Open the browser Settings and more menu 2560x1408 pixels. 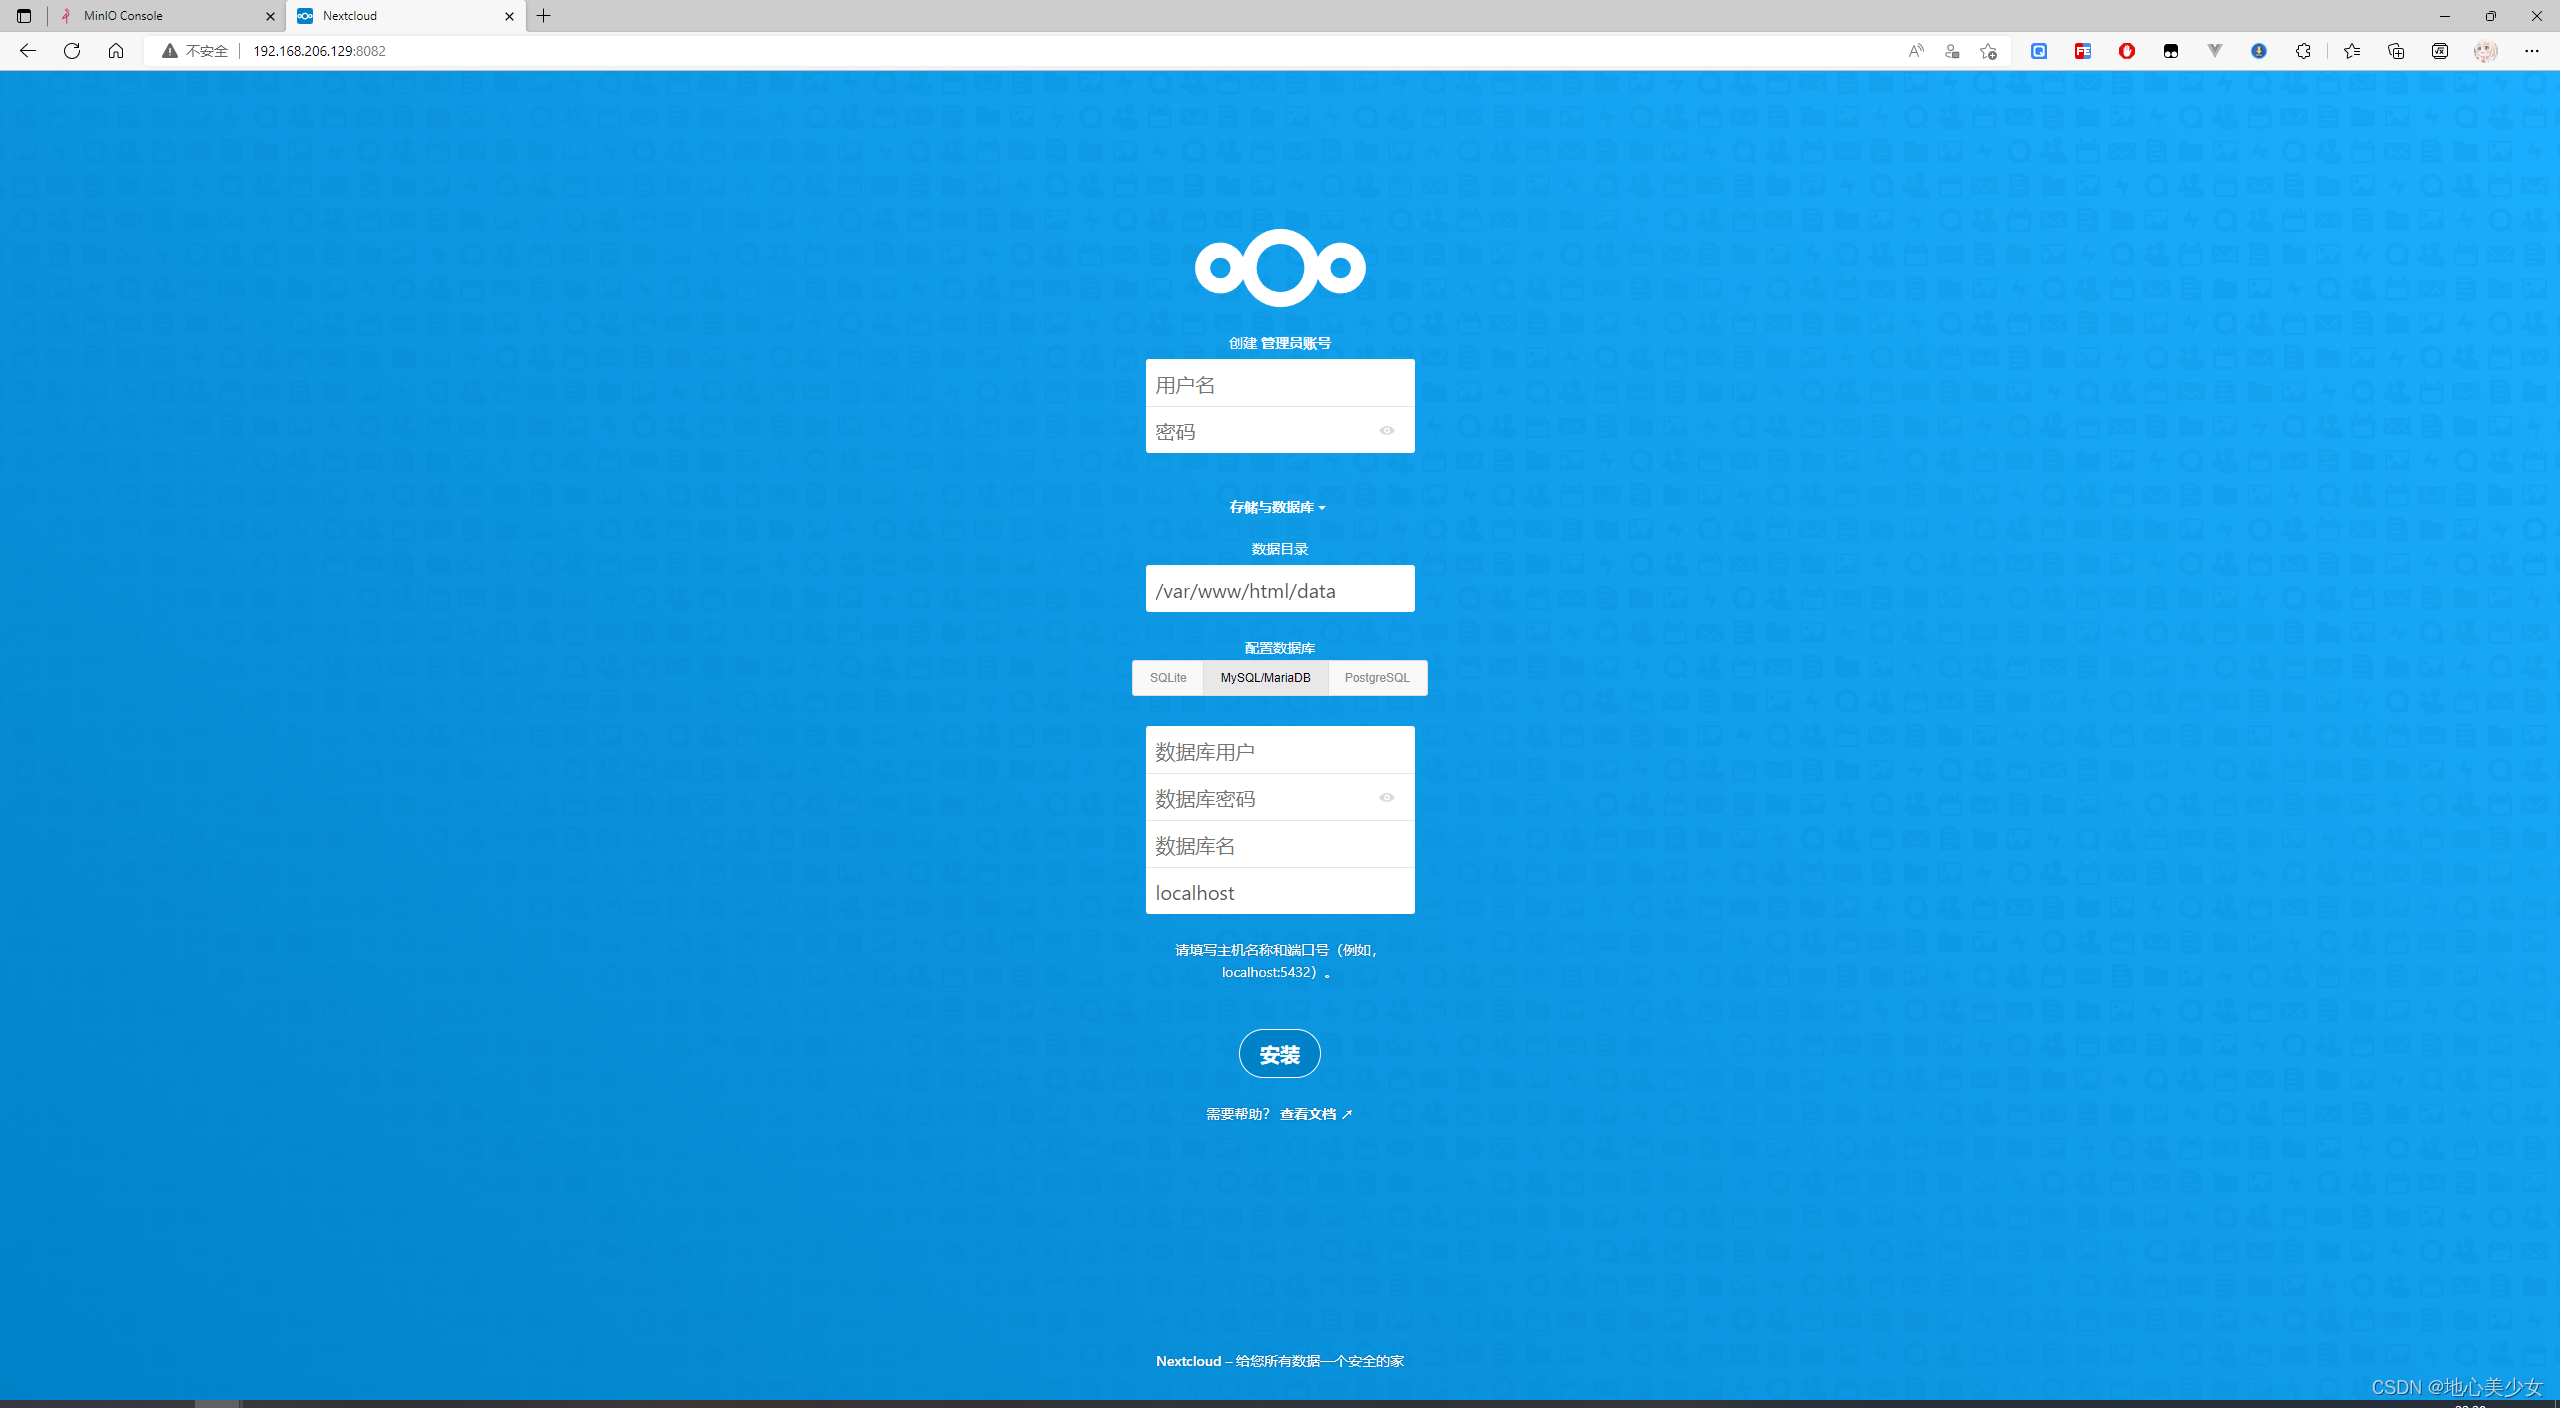pyautogui.click(x=2531, y=51)
